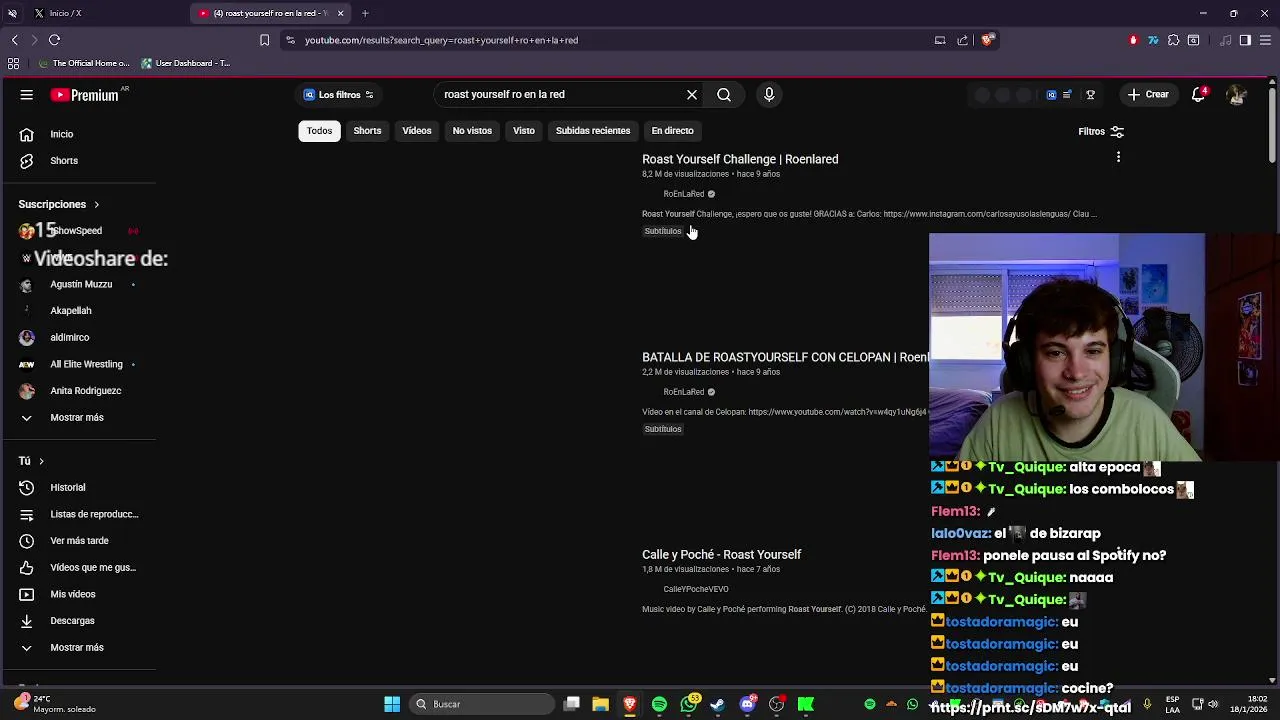The height and width of the screenshot is (720, 1280).
Task: Toggle the browser sidebar panel icon
Action: tap(1245, 40)
